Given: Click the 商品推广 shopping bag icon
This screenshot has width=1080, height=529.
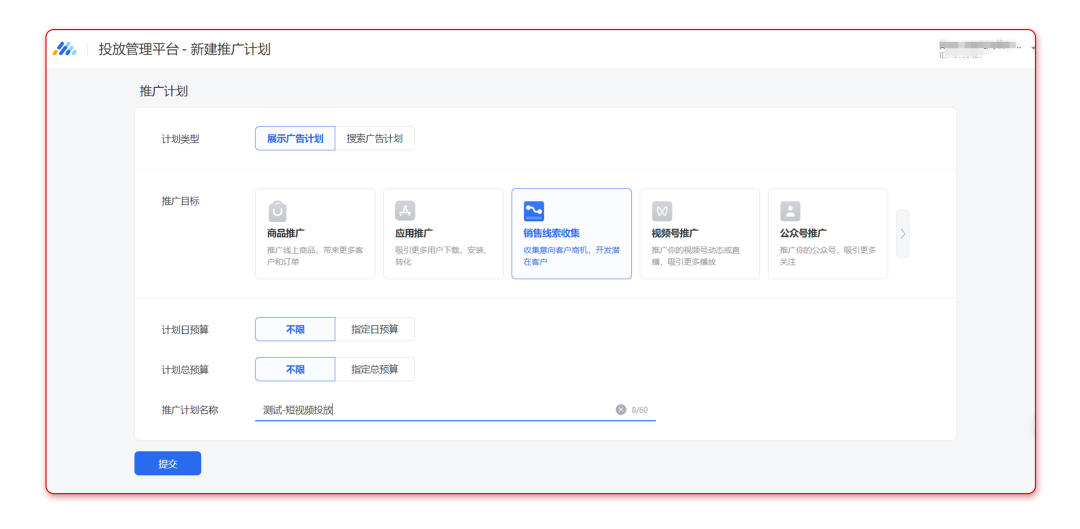Looking at the screenshot, I should click(x=277, y=211).
